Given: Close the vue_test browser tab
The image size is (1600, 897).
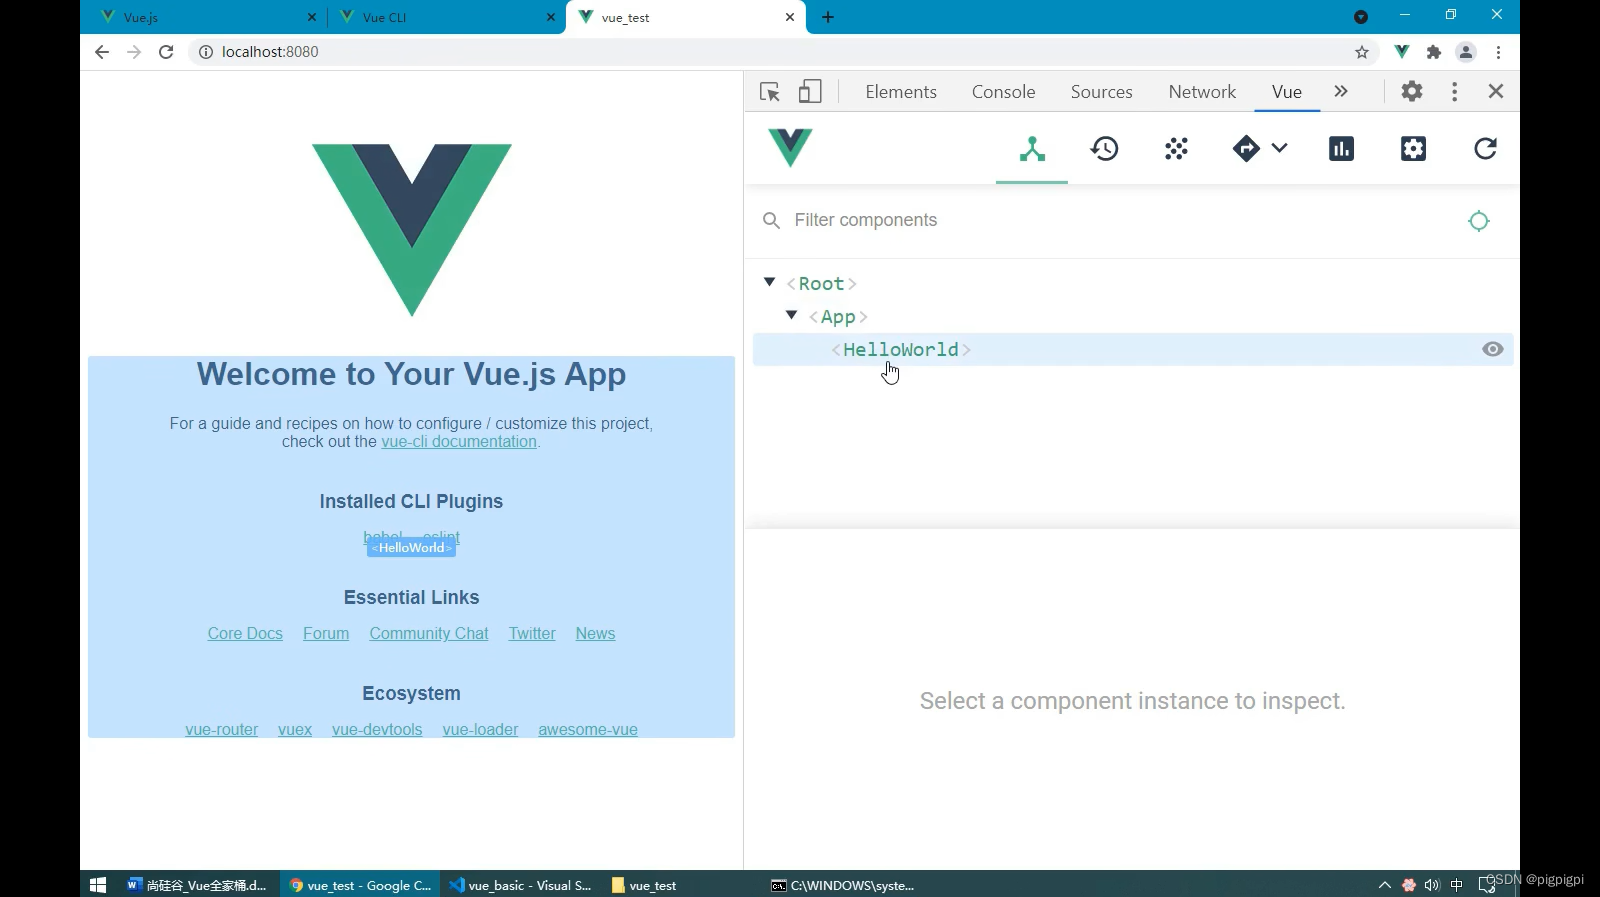Looking at the screenshot, I should coord(790,17).
